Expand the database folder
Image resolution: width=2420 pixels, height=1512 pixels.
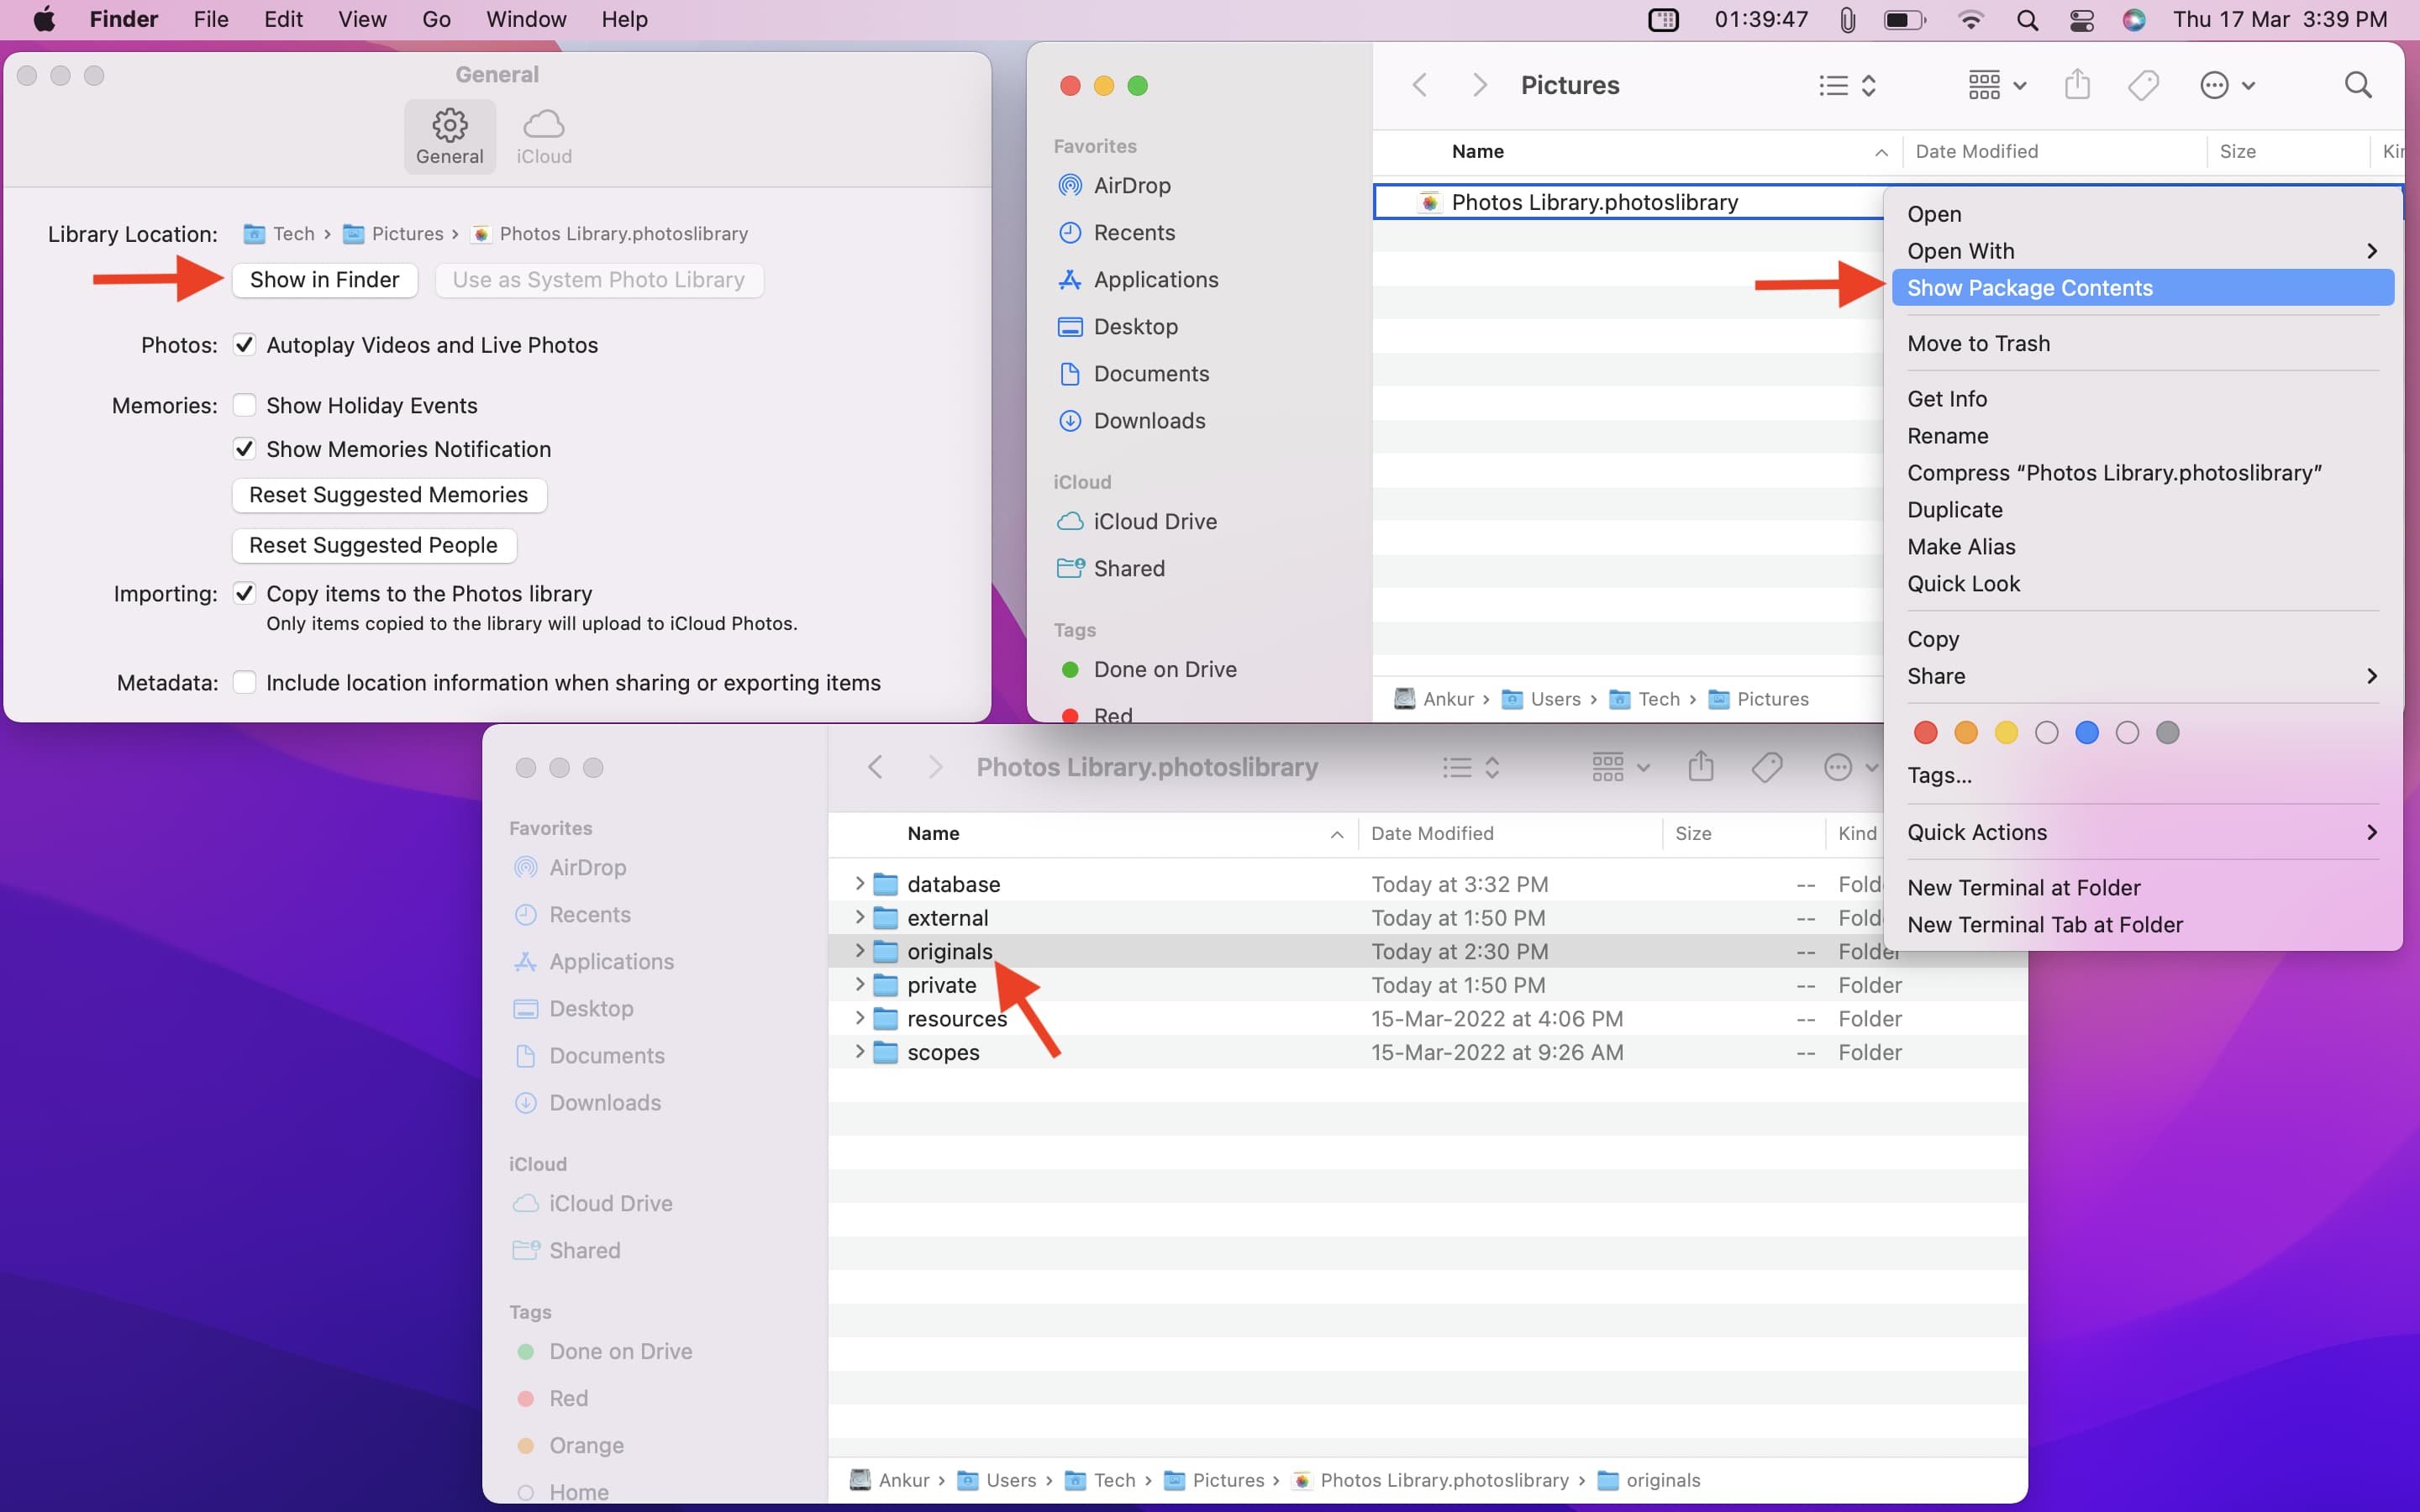[x=859, y=883]
